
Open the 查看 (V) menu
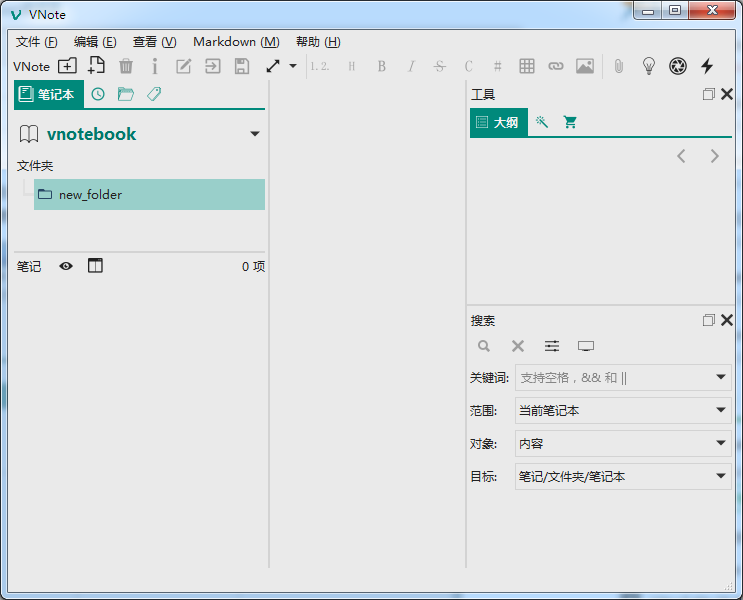click(x=154, y=42)
